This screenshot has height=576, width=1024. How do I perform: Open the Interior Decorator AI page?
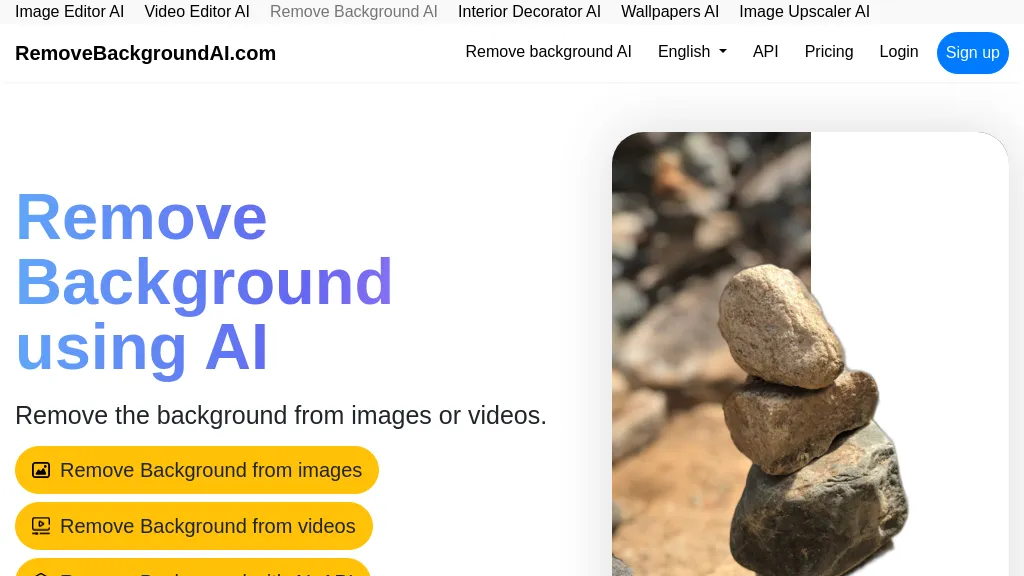point(529,12)
